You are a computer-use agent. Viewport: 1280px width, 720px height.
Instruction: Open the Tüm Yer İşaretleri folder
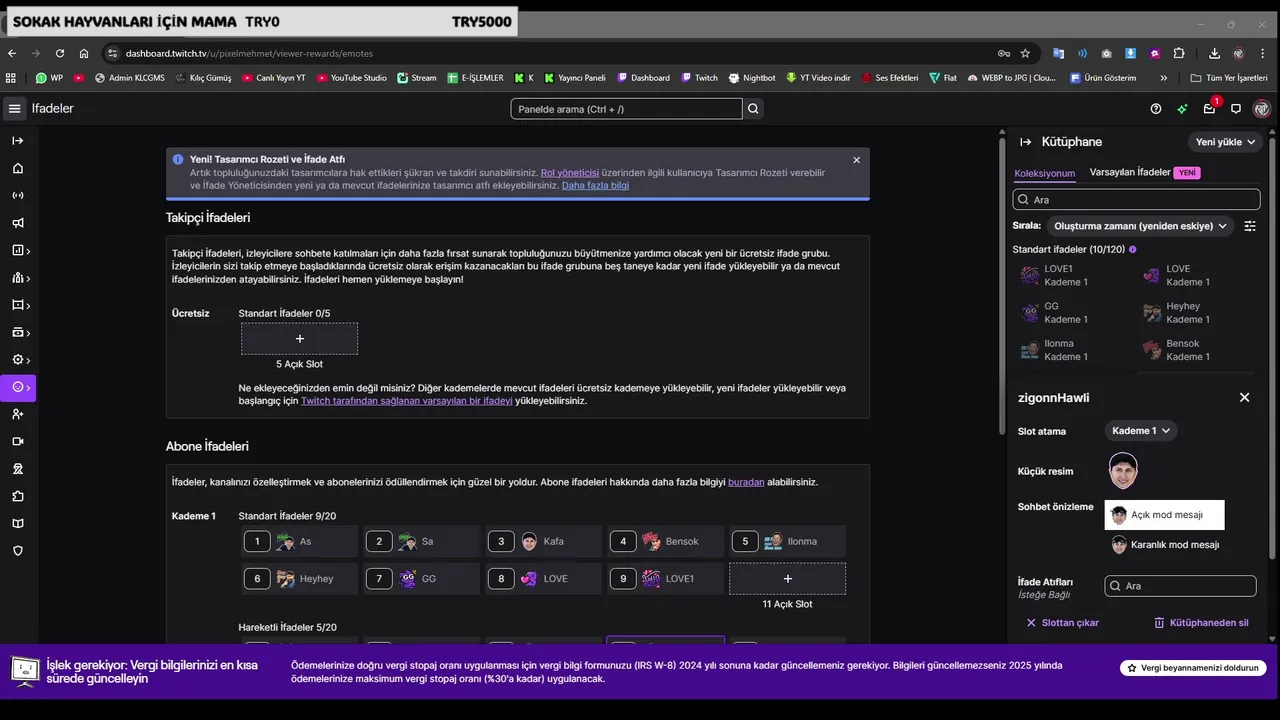(x=1229, y=77)
